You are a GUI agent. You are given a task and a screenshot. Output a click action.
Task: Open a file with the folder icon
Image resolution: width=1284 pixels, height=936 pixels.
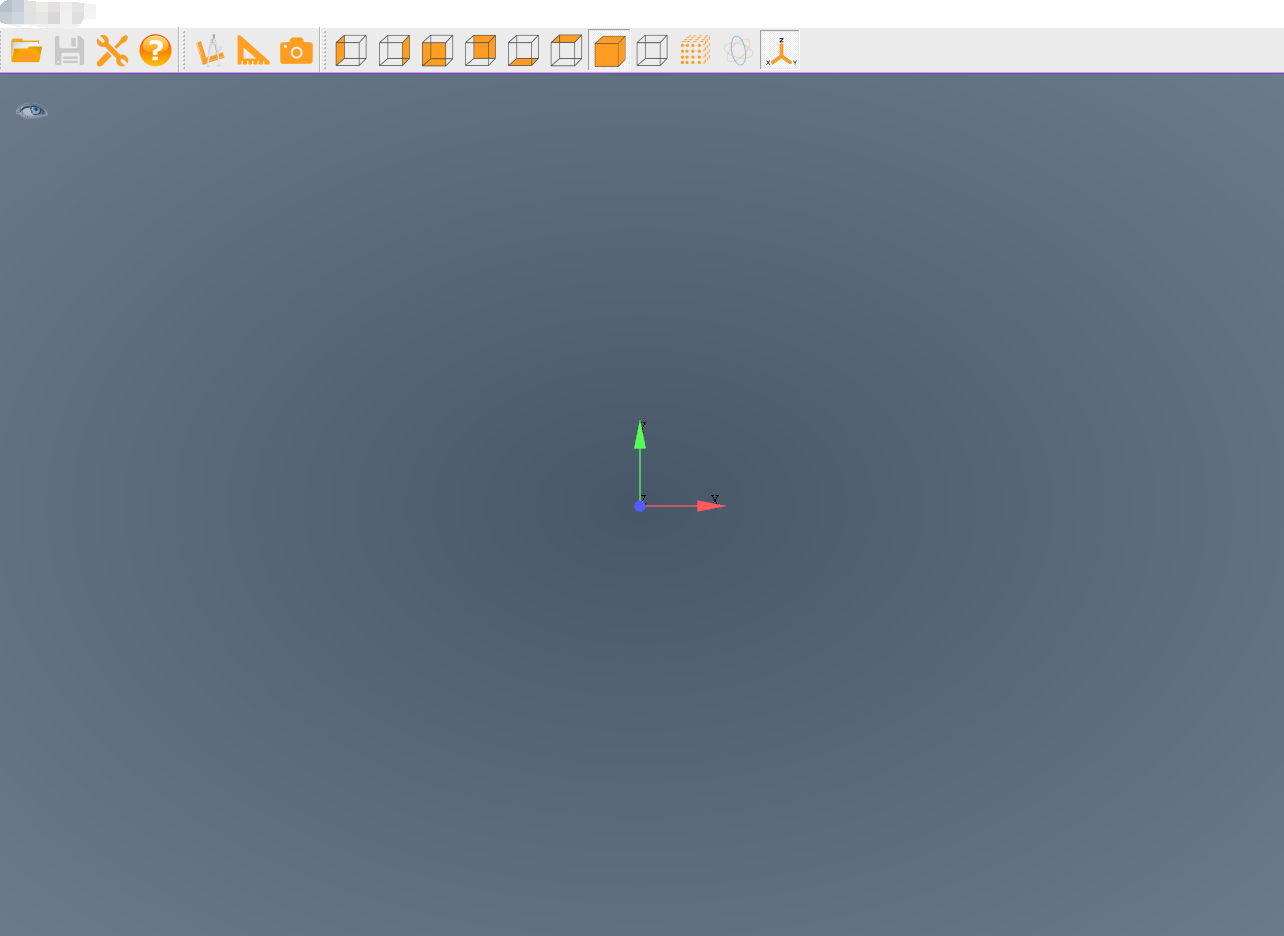click(26, 50)
